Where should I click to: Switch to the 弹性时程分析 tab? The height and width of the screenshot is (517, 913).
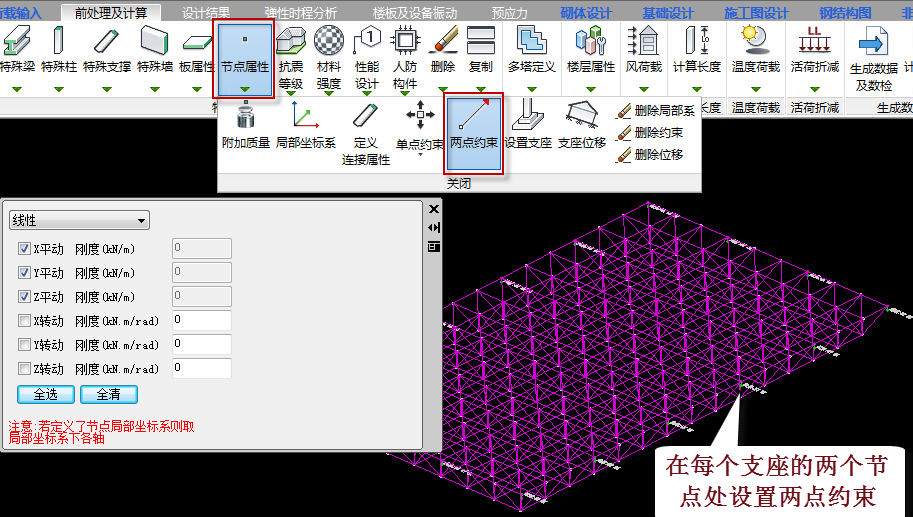pyautogui.click(x=300, y=12)
